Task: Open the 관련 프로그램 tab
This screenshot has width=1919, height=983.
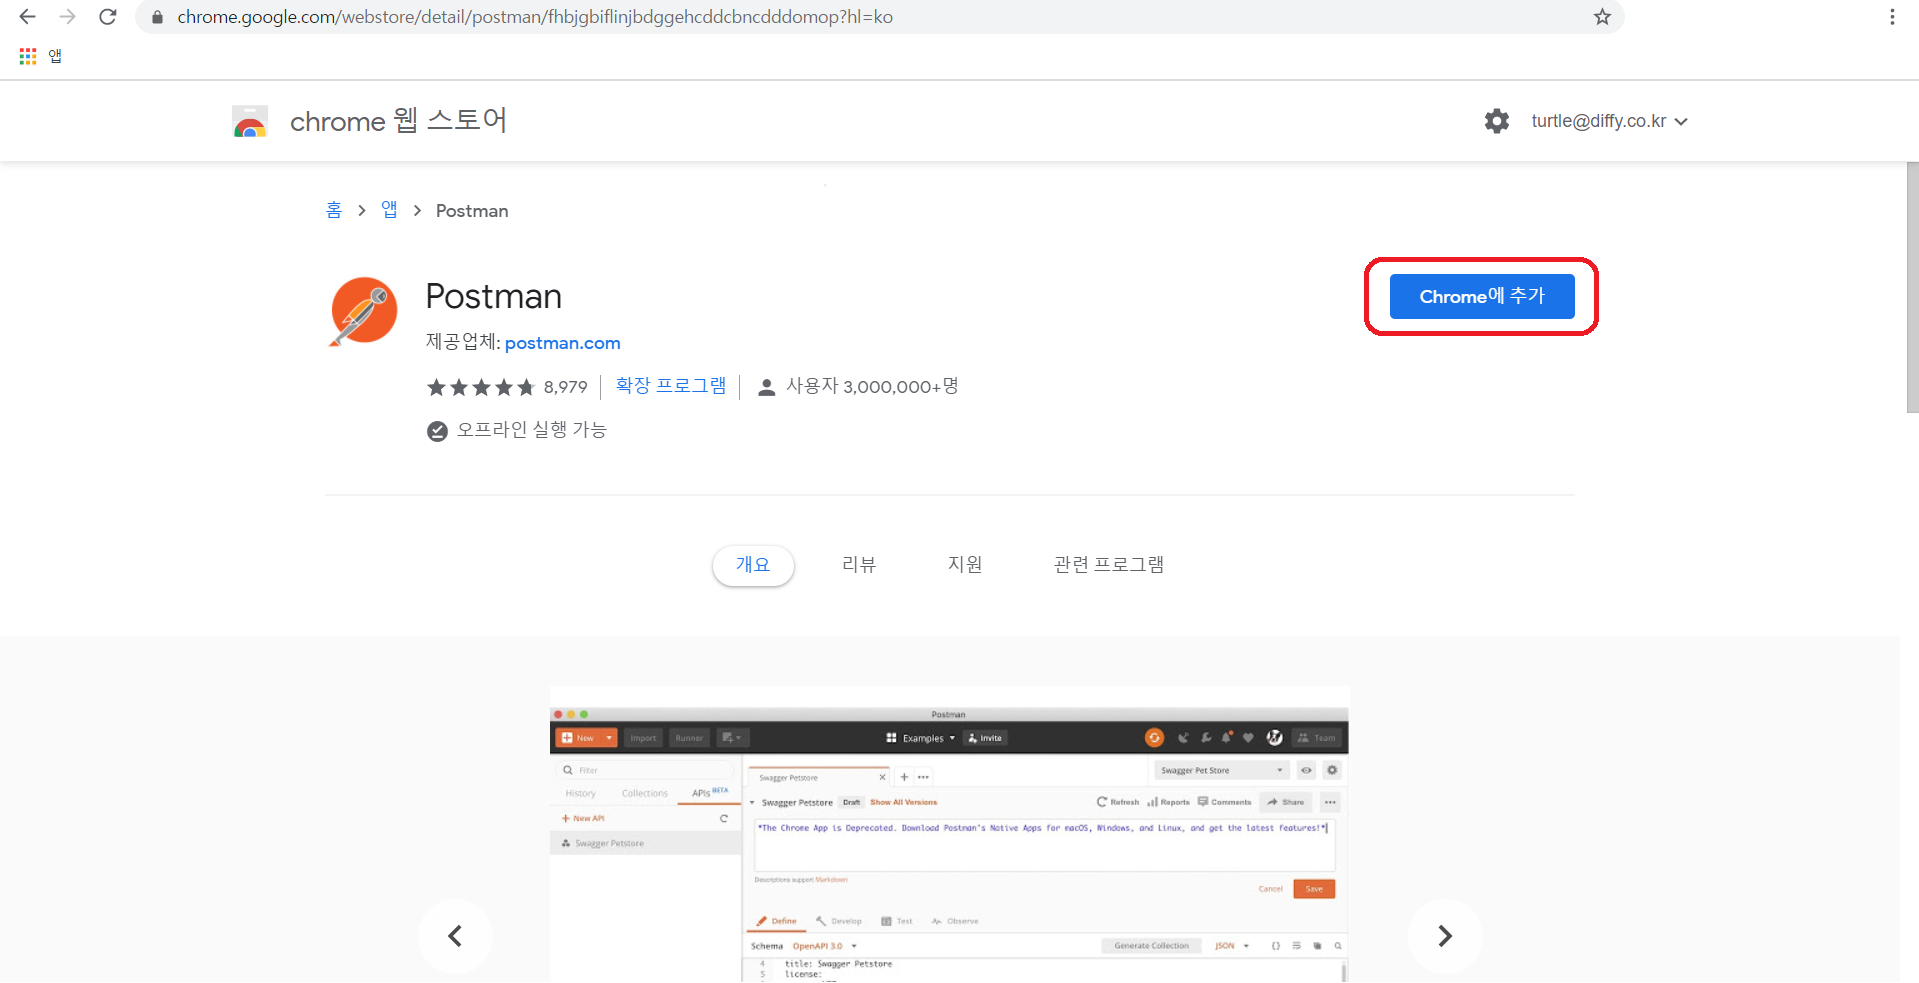Action: [1109, 565]
